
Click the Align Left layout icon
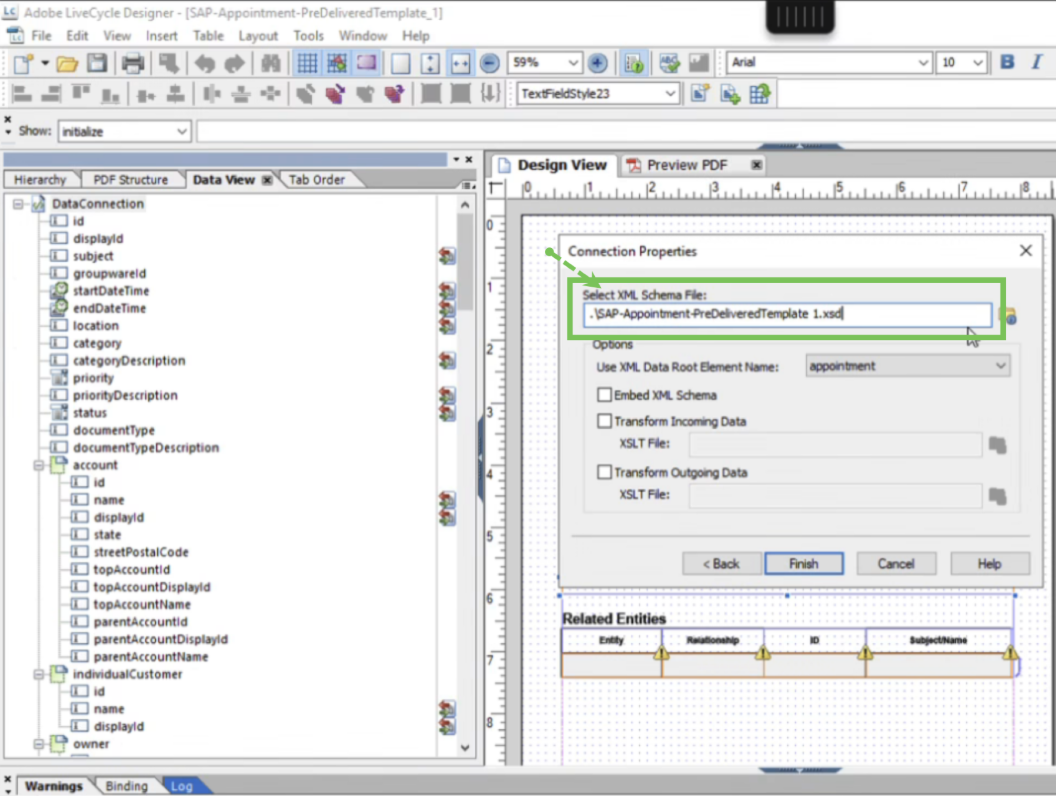tap(22, 94)
